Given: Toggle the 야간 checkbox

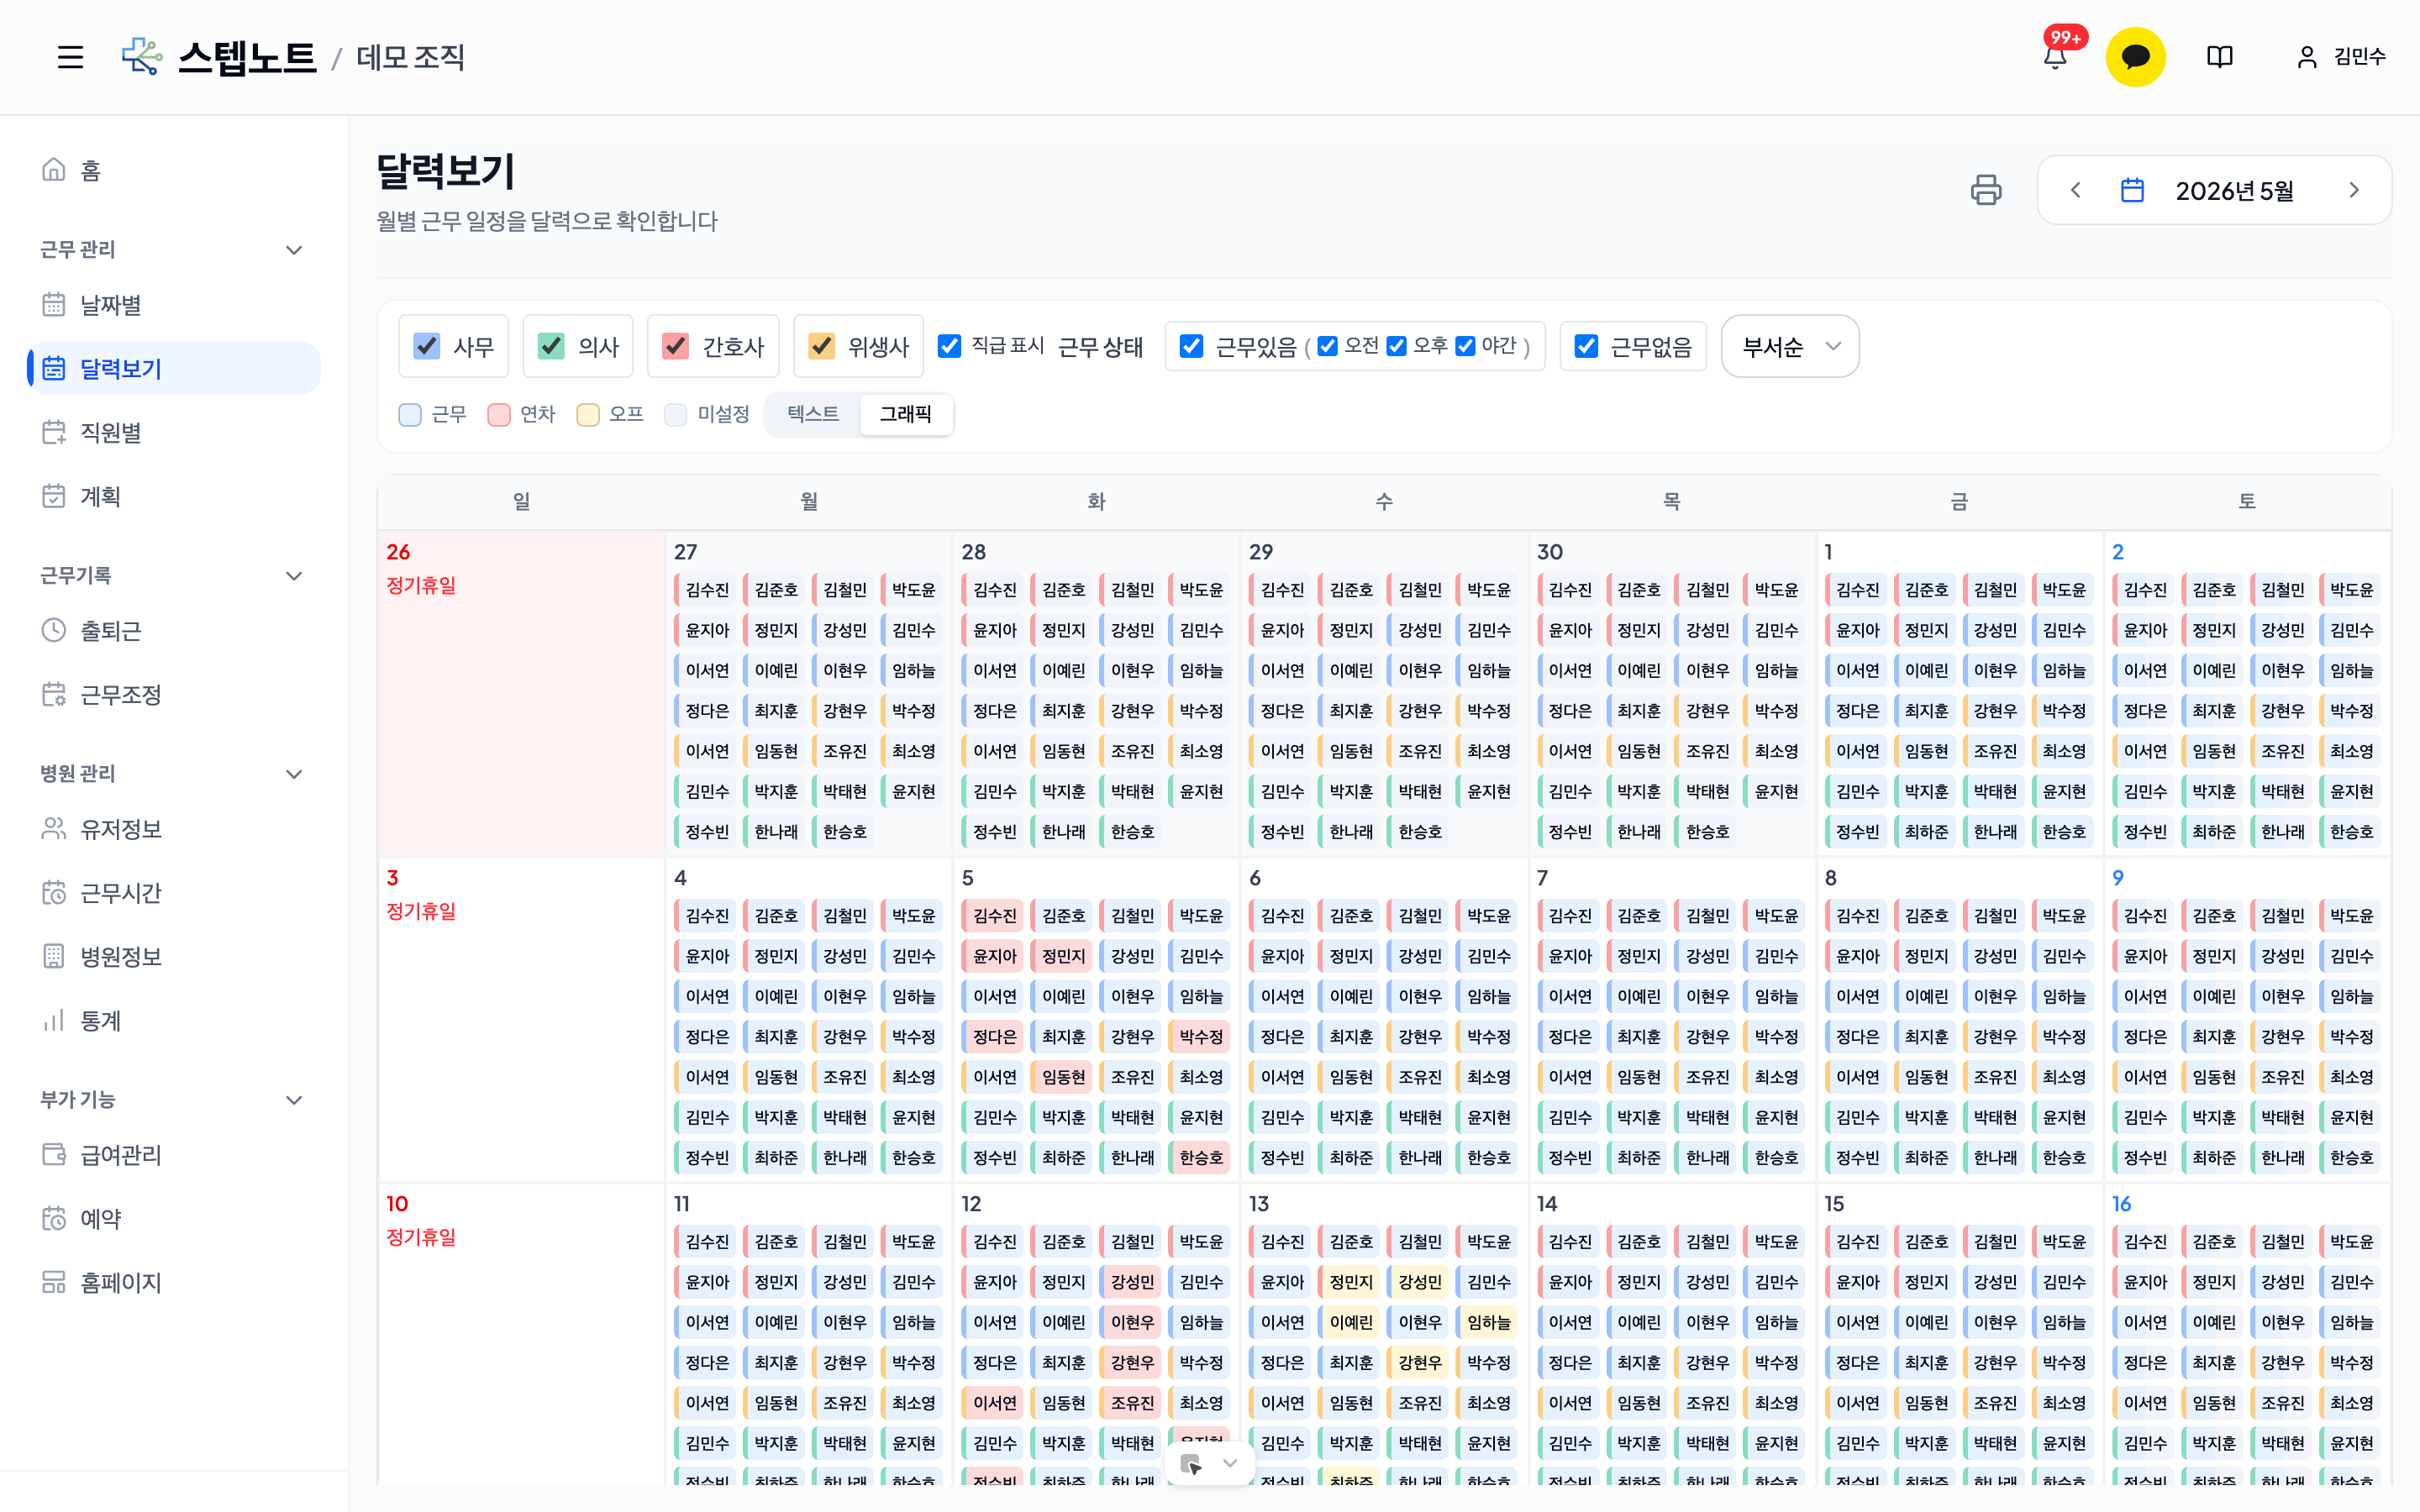Looking at the screenshot, I should point(1465,346).
